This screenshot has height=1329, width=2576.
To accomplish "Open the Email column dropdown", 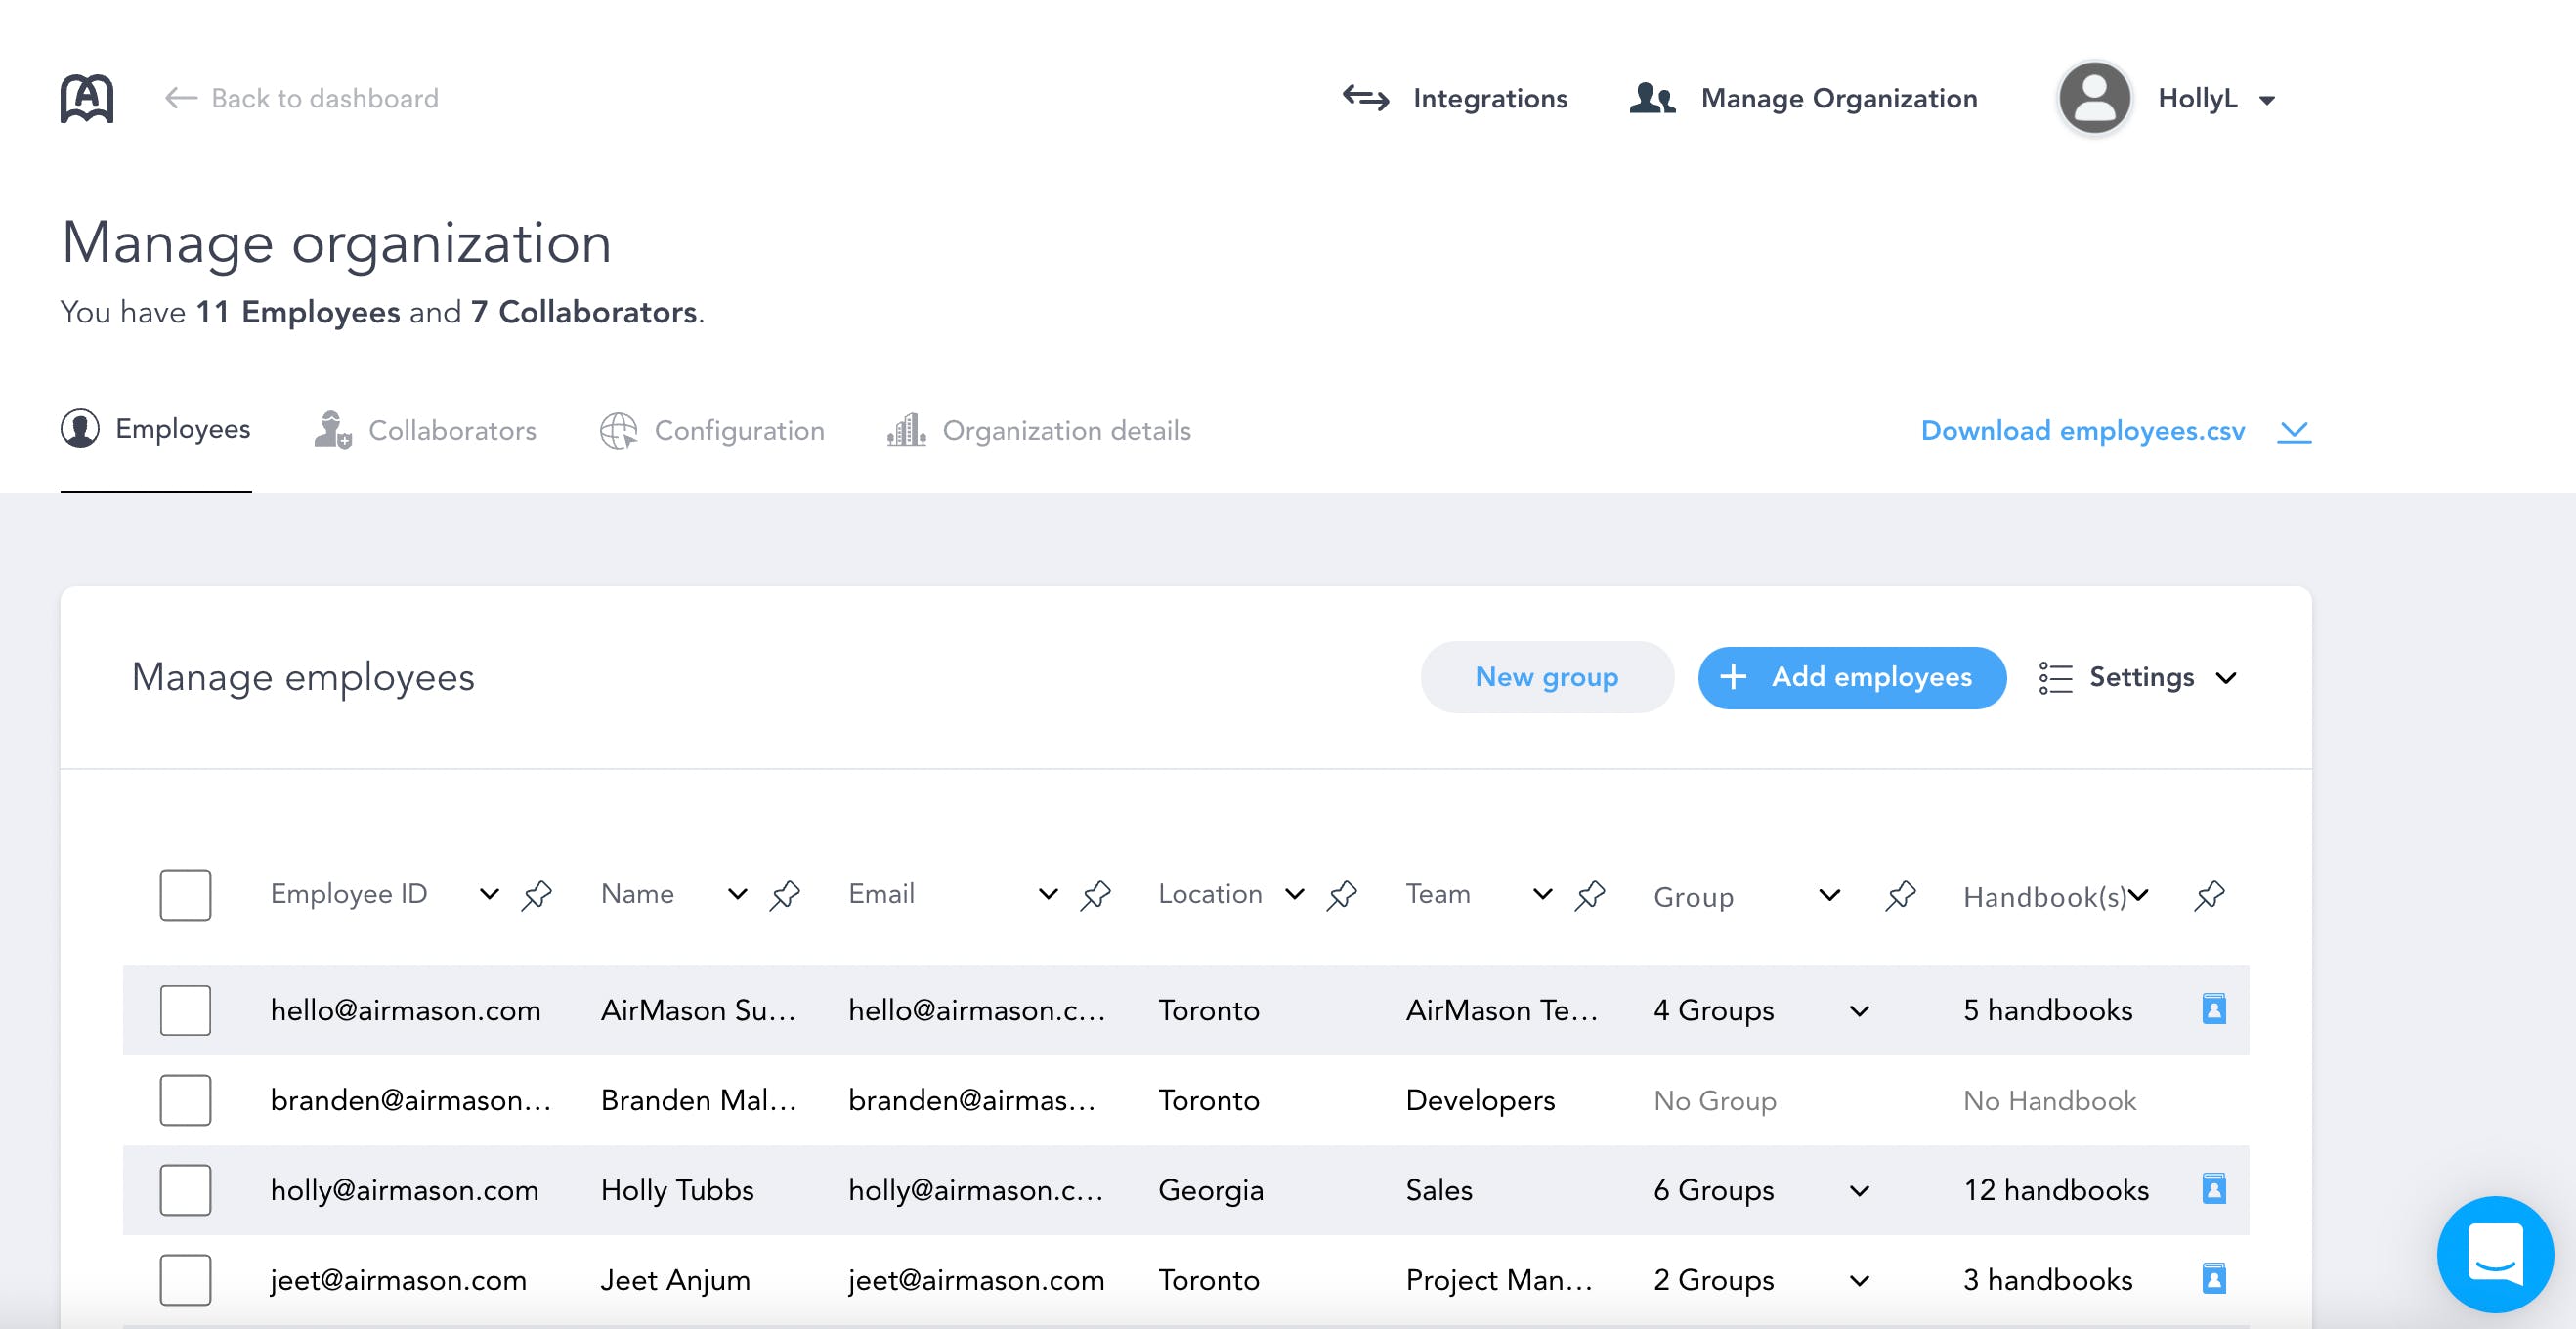I will tap(1048, 894).
